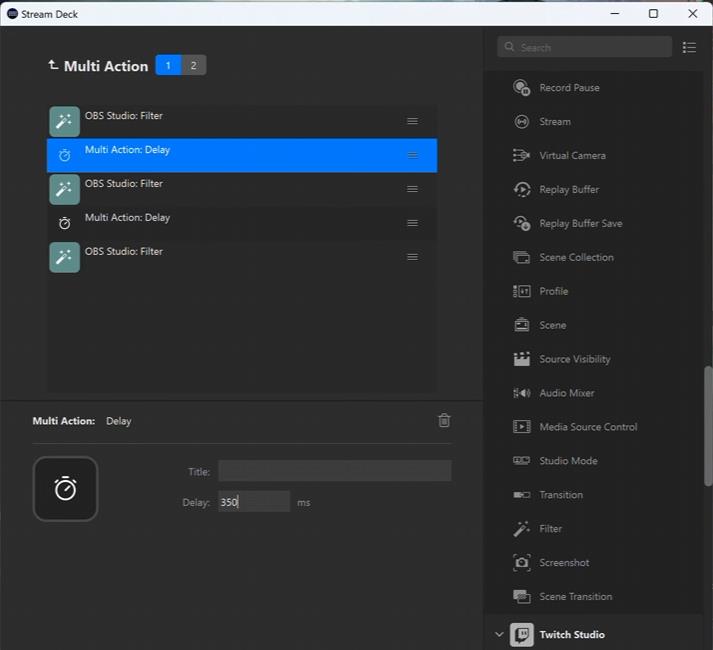The height and width of the screenshot is (650, 713).
Task: Click the Profile action icon
Action: [x=522, y=291]
